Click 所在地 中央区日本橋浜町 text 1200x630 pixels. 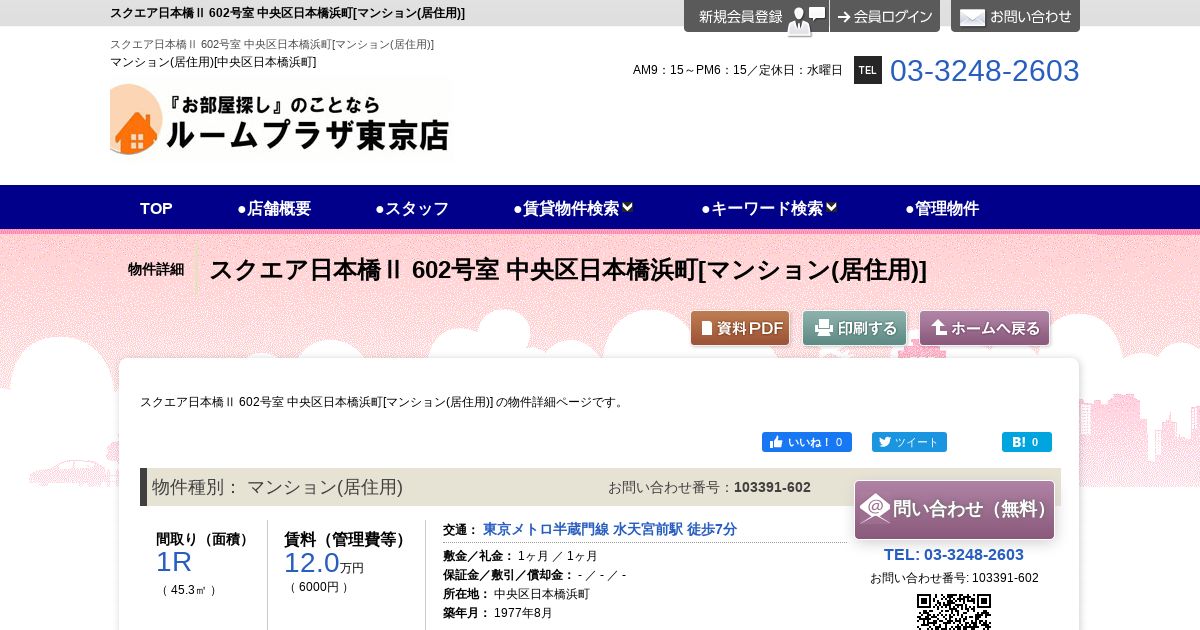pyautogui.click(x=516, y=594)
